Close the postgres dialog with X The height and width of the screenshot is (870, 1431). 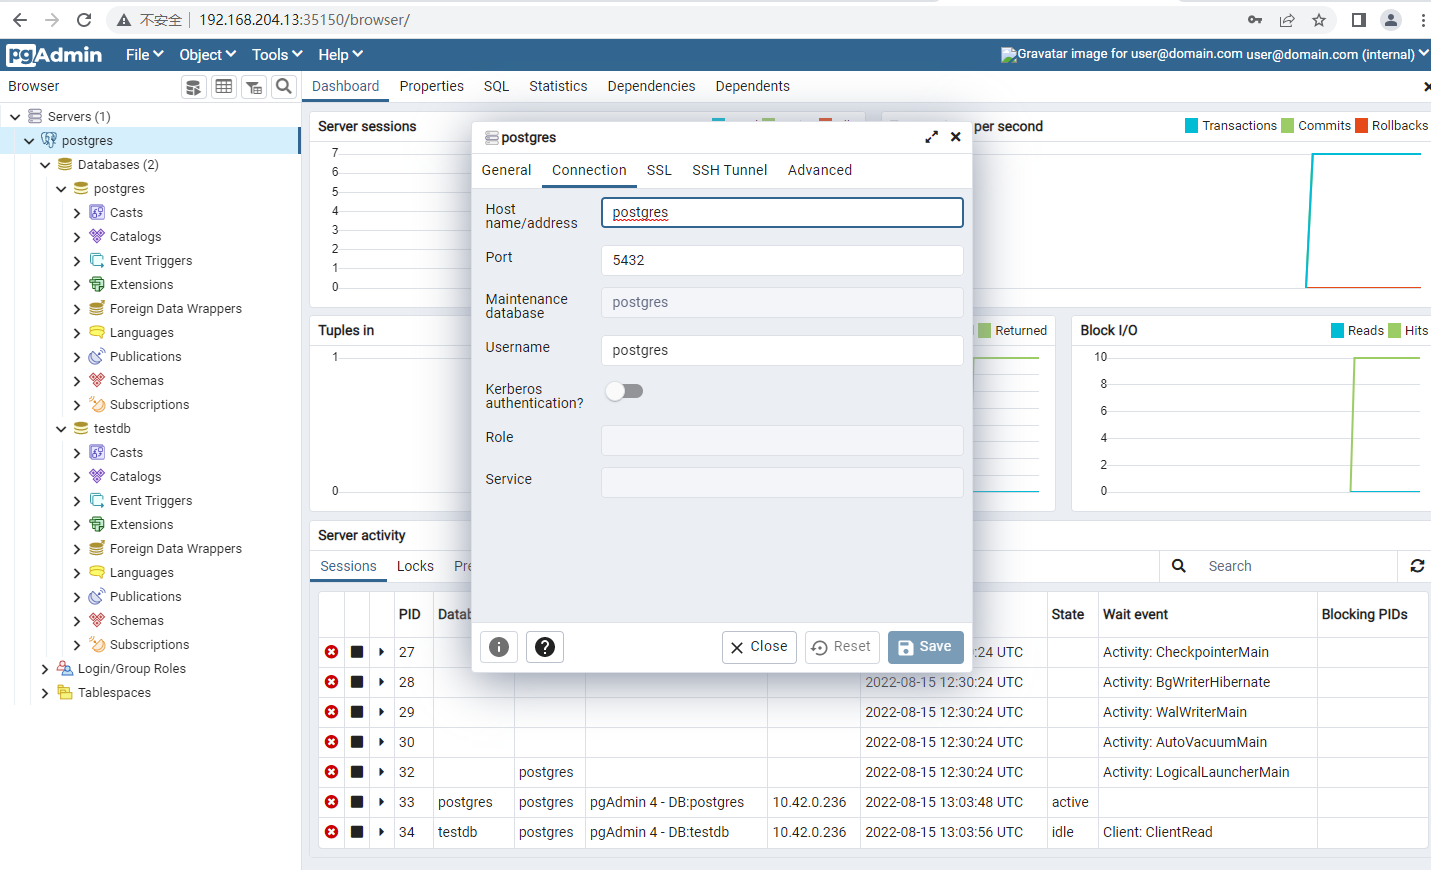pos(956,137)
